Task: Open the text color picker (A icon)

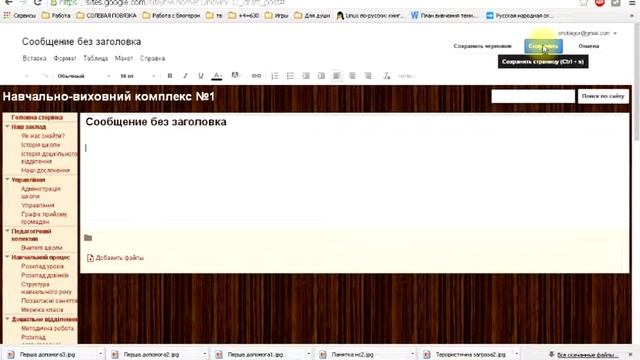Action: [x=217, y=76]
